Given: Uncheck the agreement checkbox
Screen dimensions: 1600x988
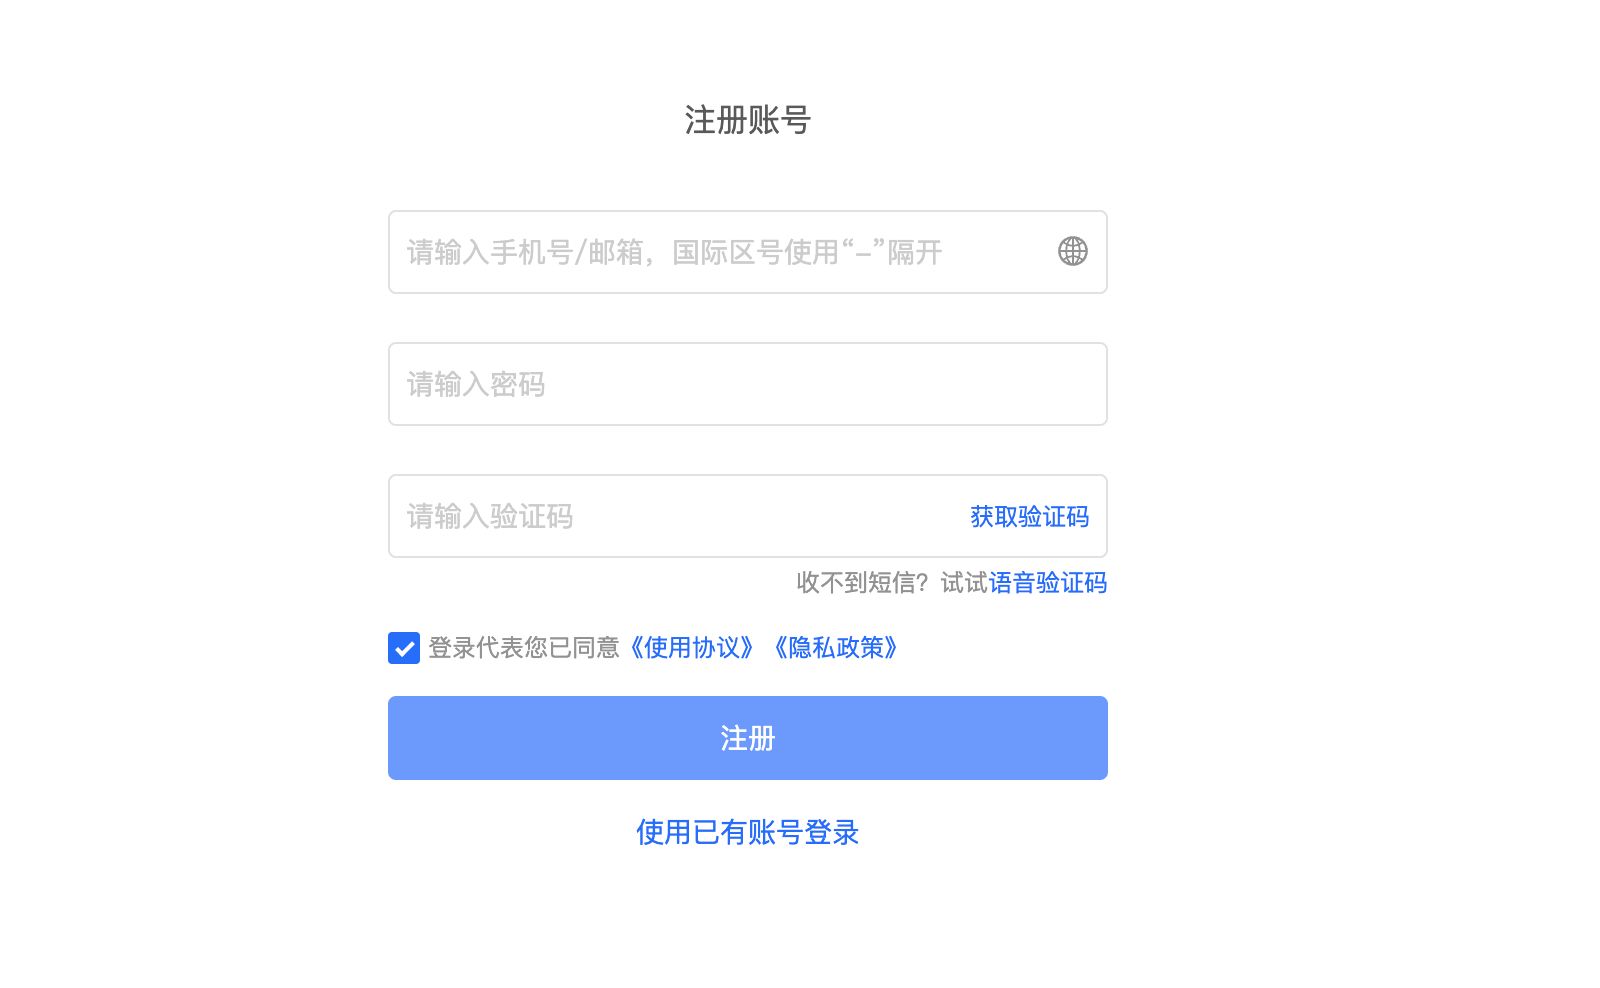Looking at the screenshot, I should 404,648.
